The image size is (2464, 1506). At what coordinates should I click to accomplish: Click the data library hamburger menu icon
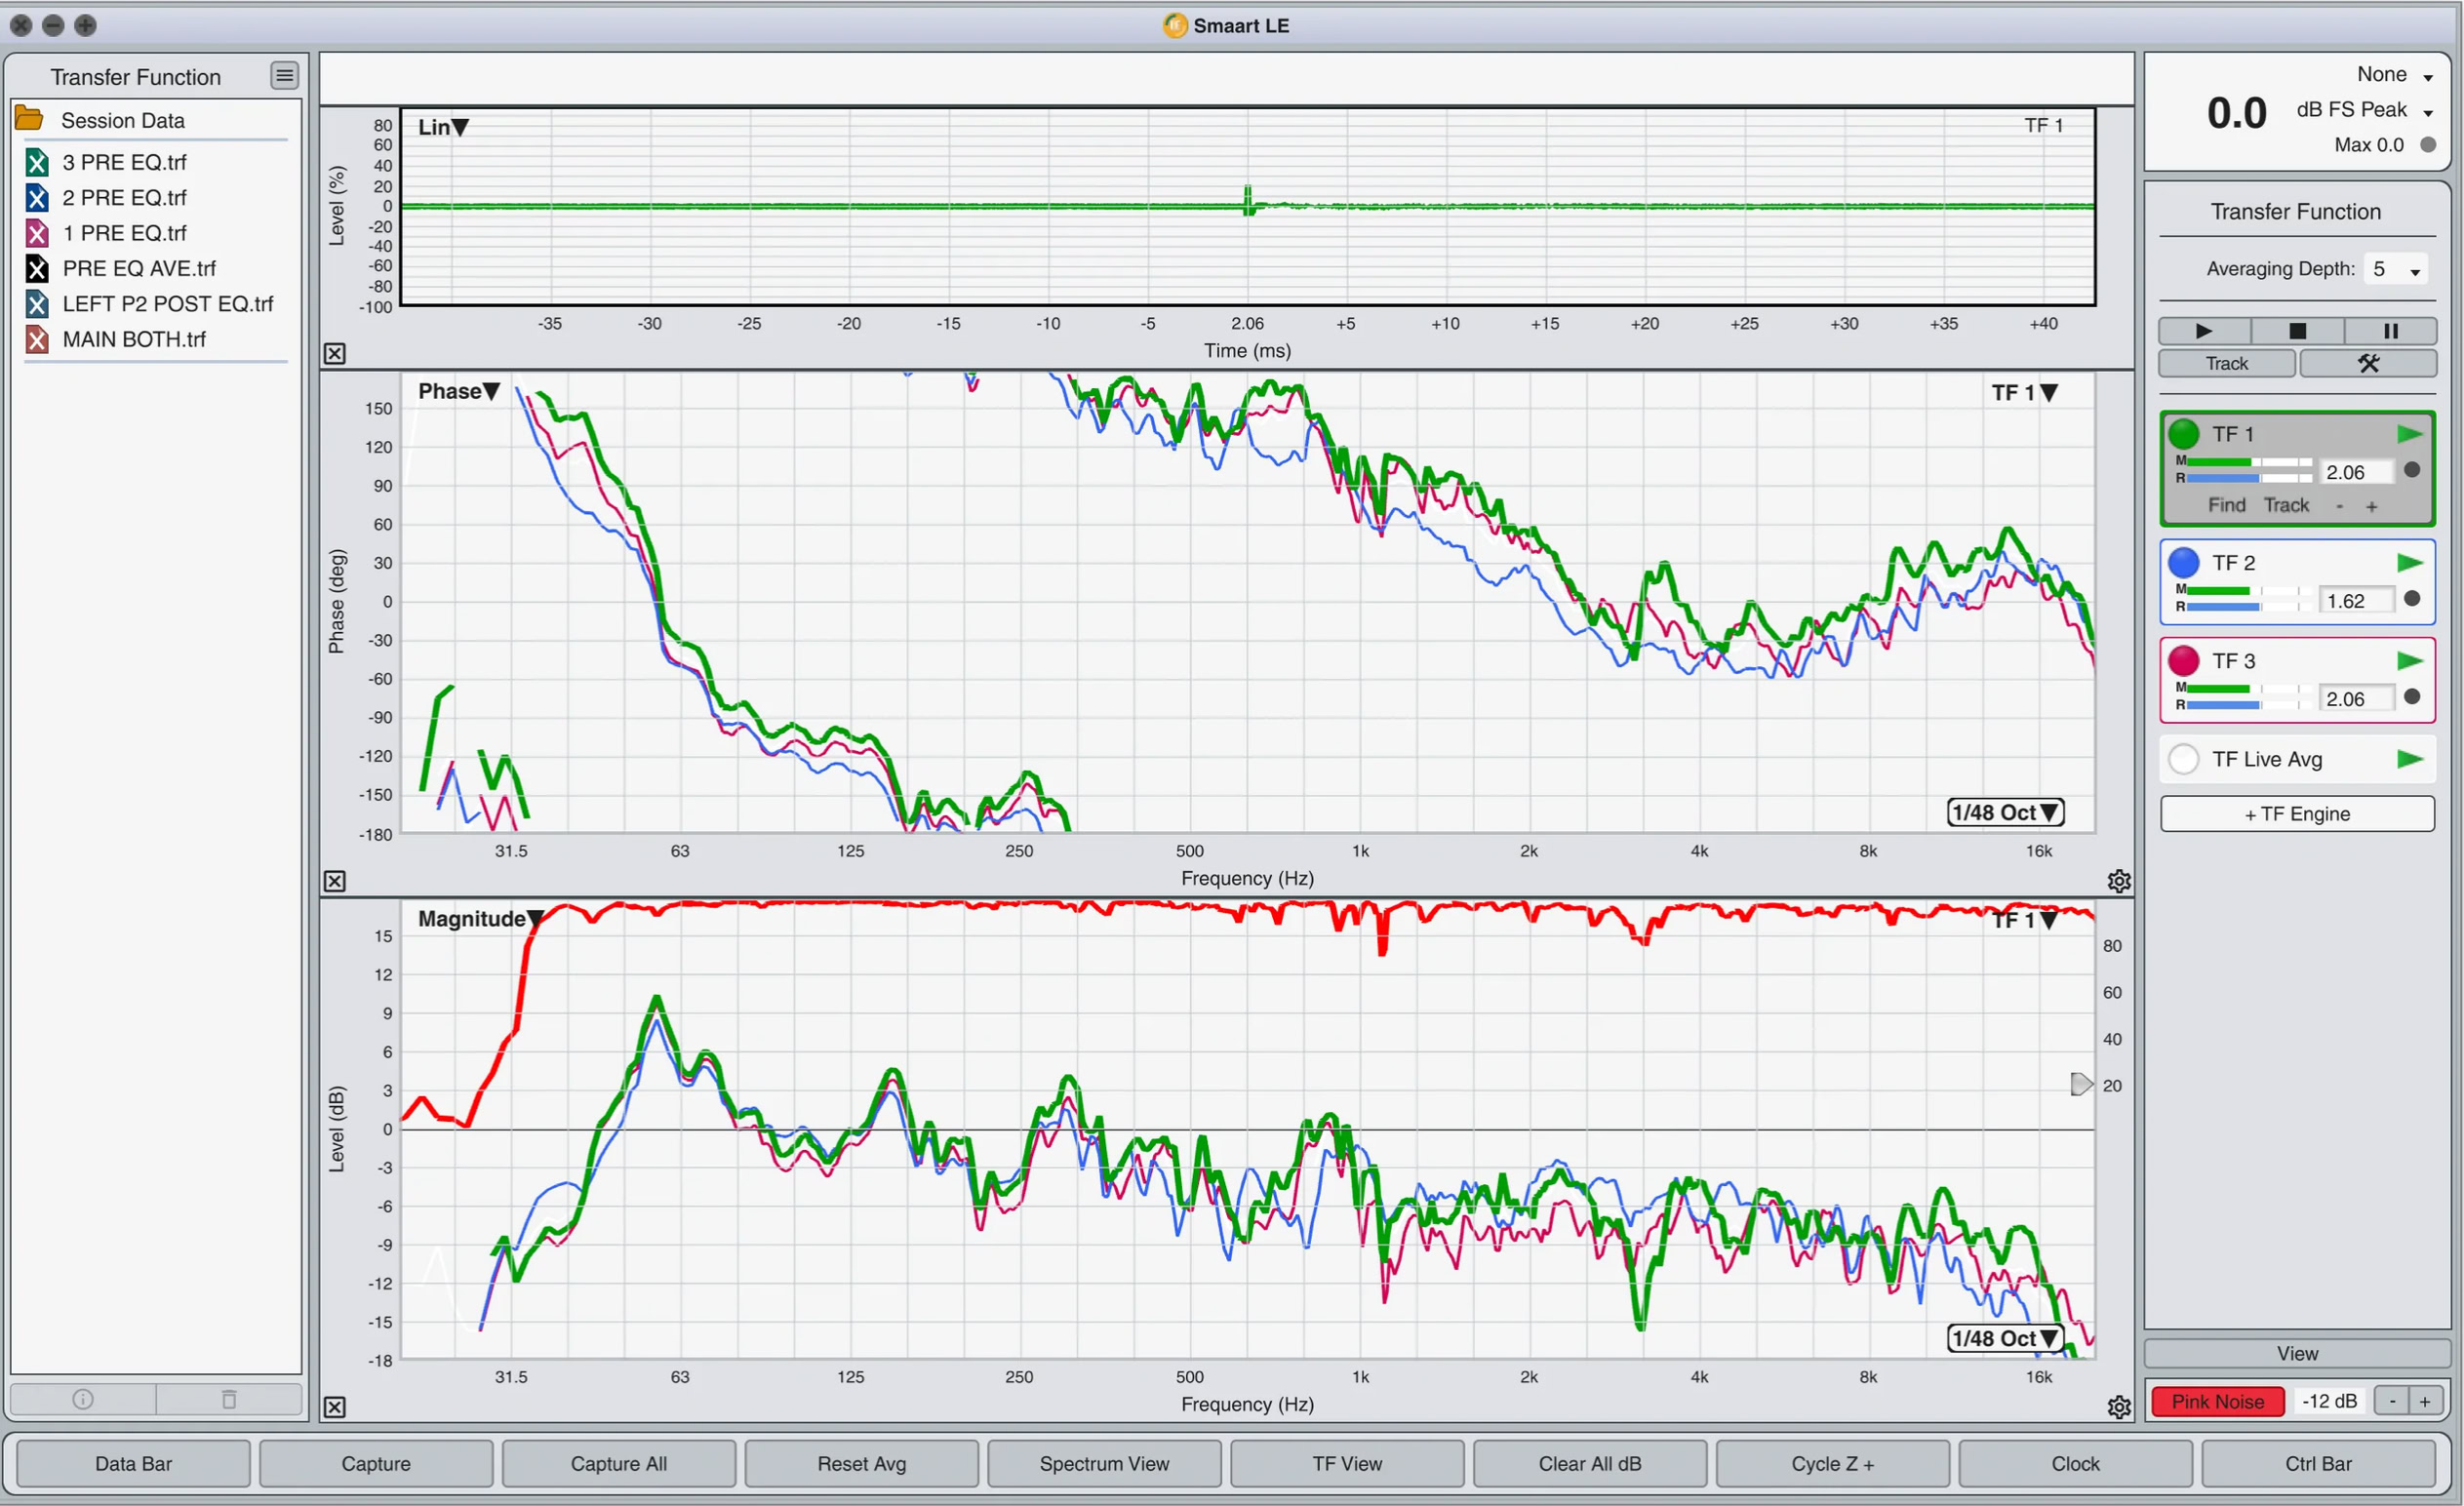284,75
